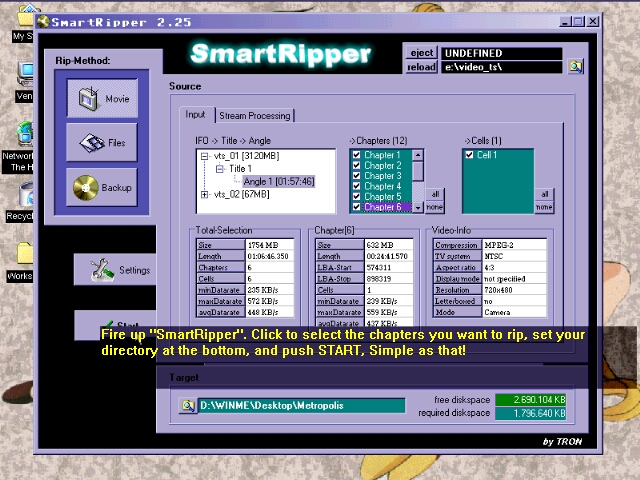The height and width of the screenshot is (480, 640).
Task: Click the vts_02 [67MB] tree label
Action: 242,194
